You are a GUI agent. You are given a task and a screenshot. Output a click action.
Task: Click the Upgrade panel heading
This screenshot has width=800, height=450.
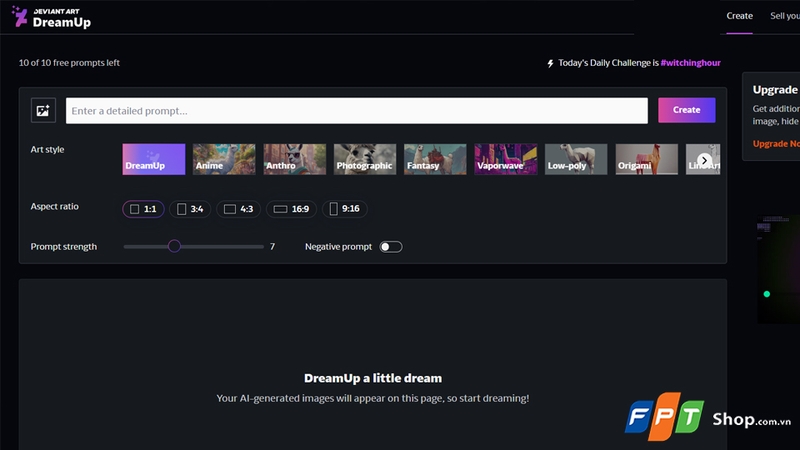click(775, 90)
